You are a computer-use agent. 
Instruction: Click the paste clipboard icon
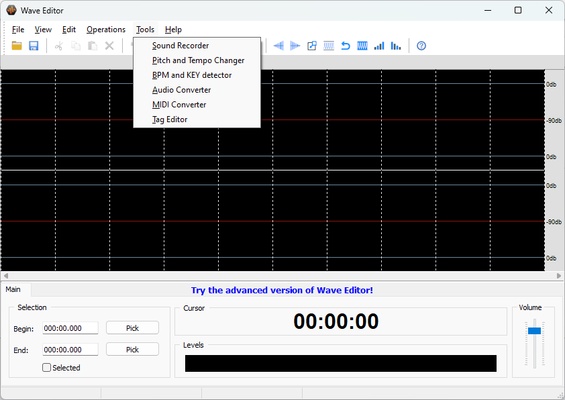click(93, 46)
